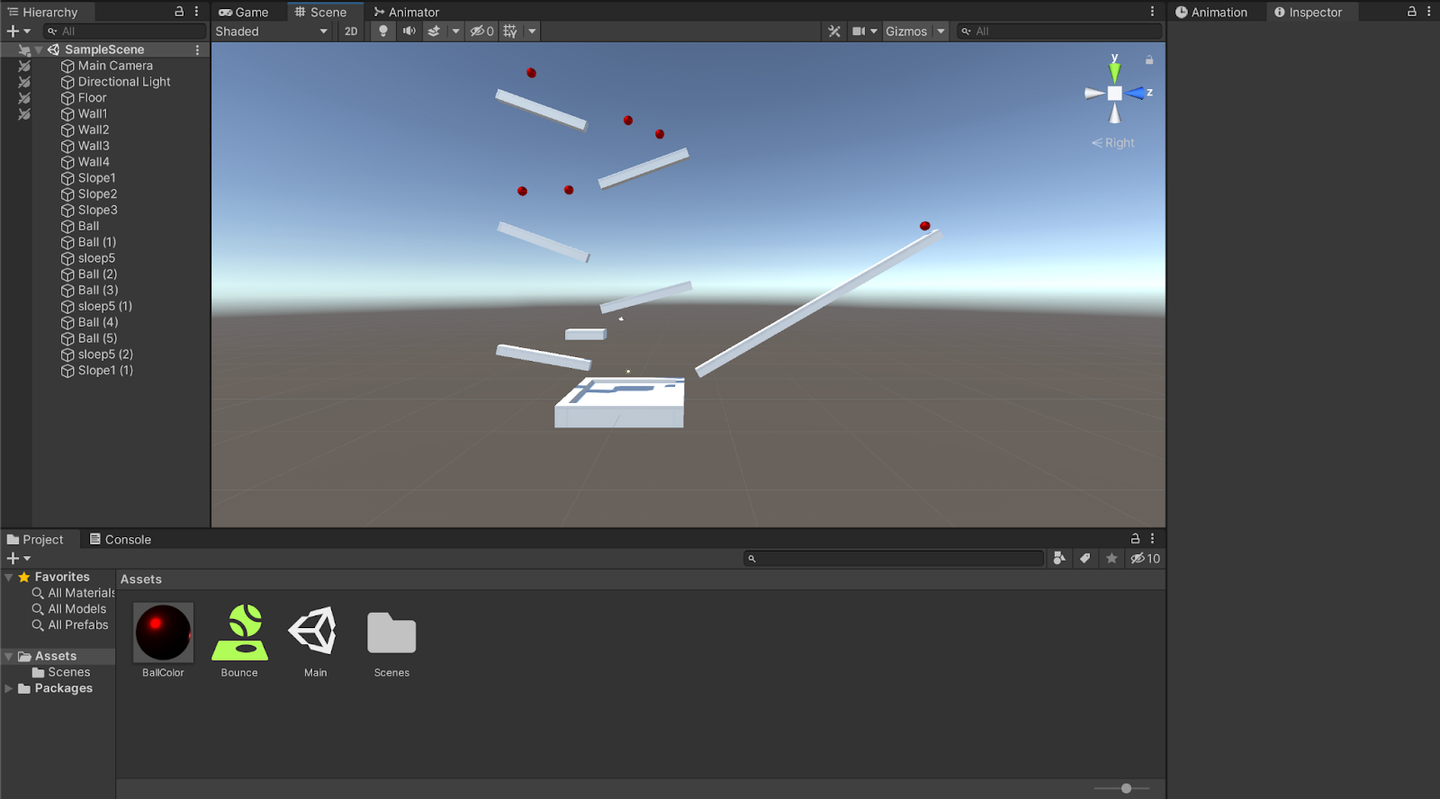Screen dimensions: 1440x799
Task: Switch to the Console tab
Action: point(120,539)
